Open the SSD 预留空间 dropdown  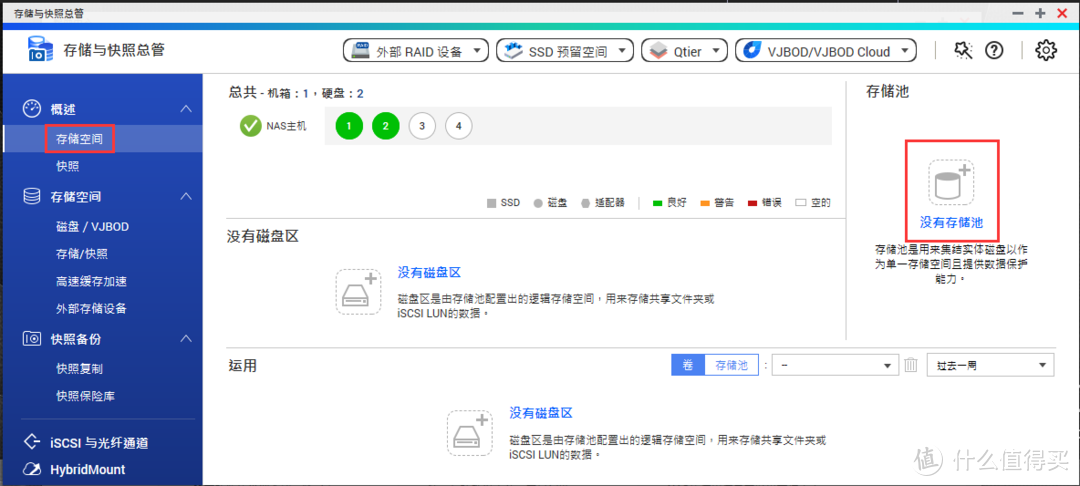[x=564, y=51]
